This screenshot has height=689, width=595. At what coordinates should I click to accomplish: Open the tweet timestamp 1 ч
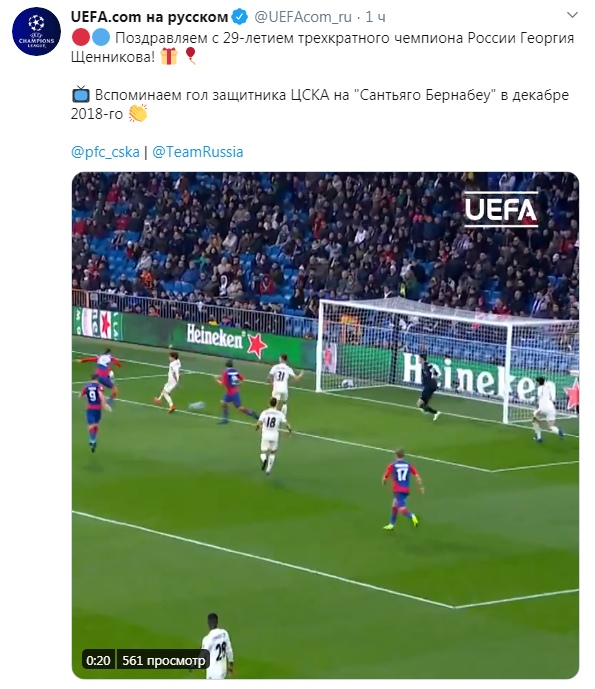[x=375, y=17]
